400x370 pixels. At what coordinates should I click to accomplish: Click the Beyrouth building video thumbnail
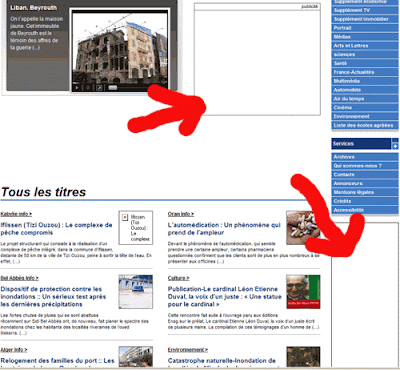[120, 47]
